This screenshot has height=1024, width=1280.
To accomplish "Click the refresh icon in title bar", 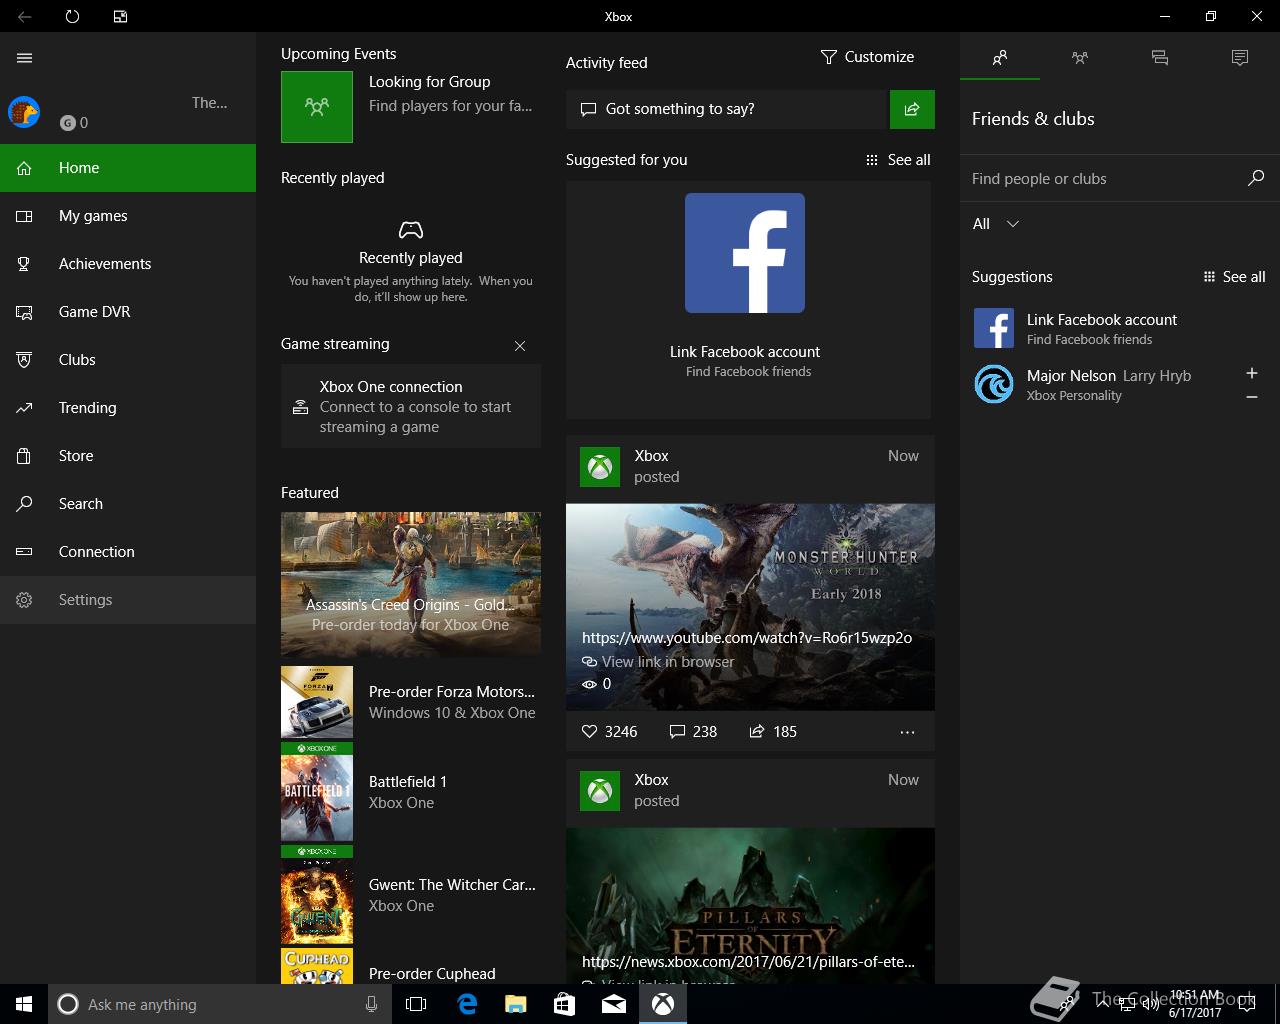I will tap(72, 16).
